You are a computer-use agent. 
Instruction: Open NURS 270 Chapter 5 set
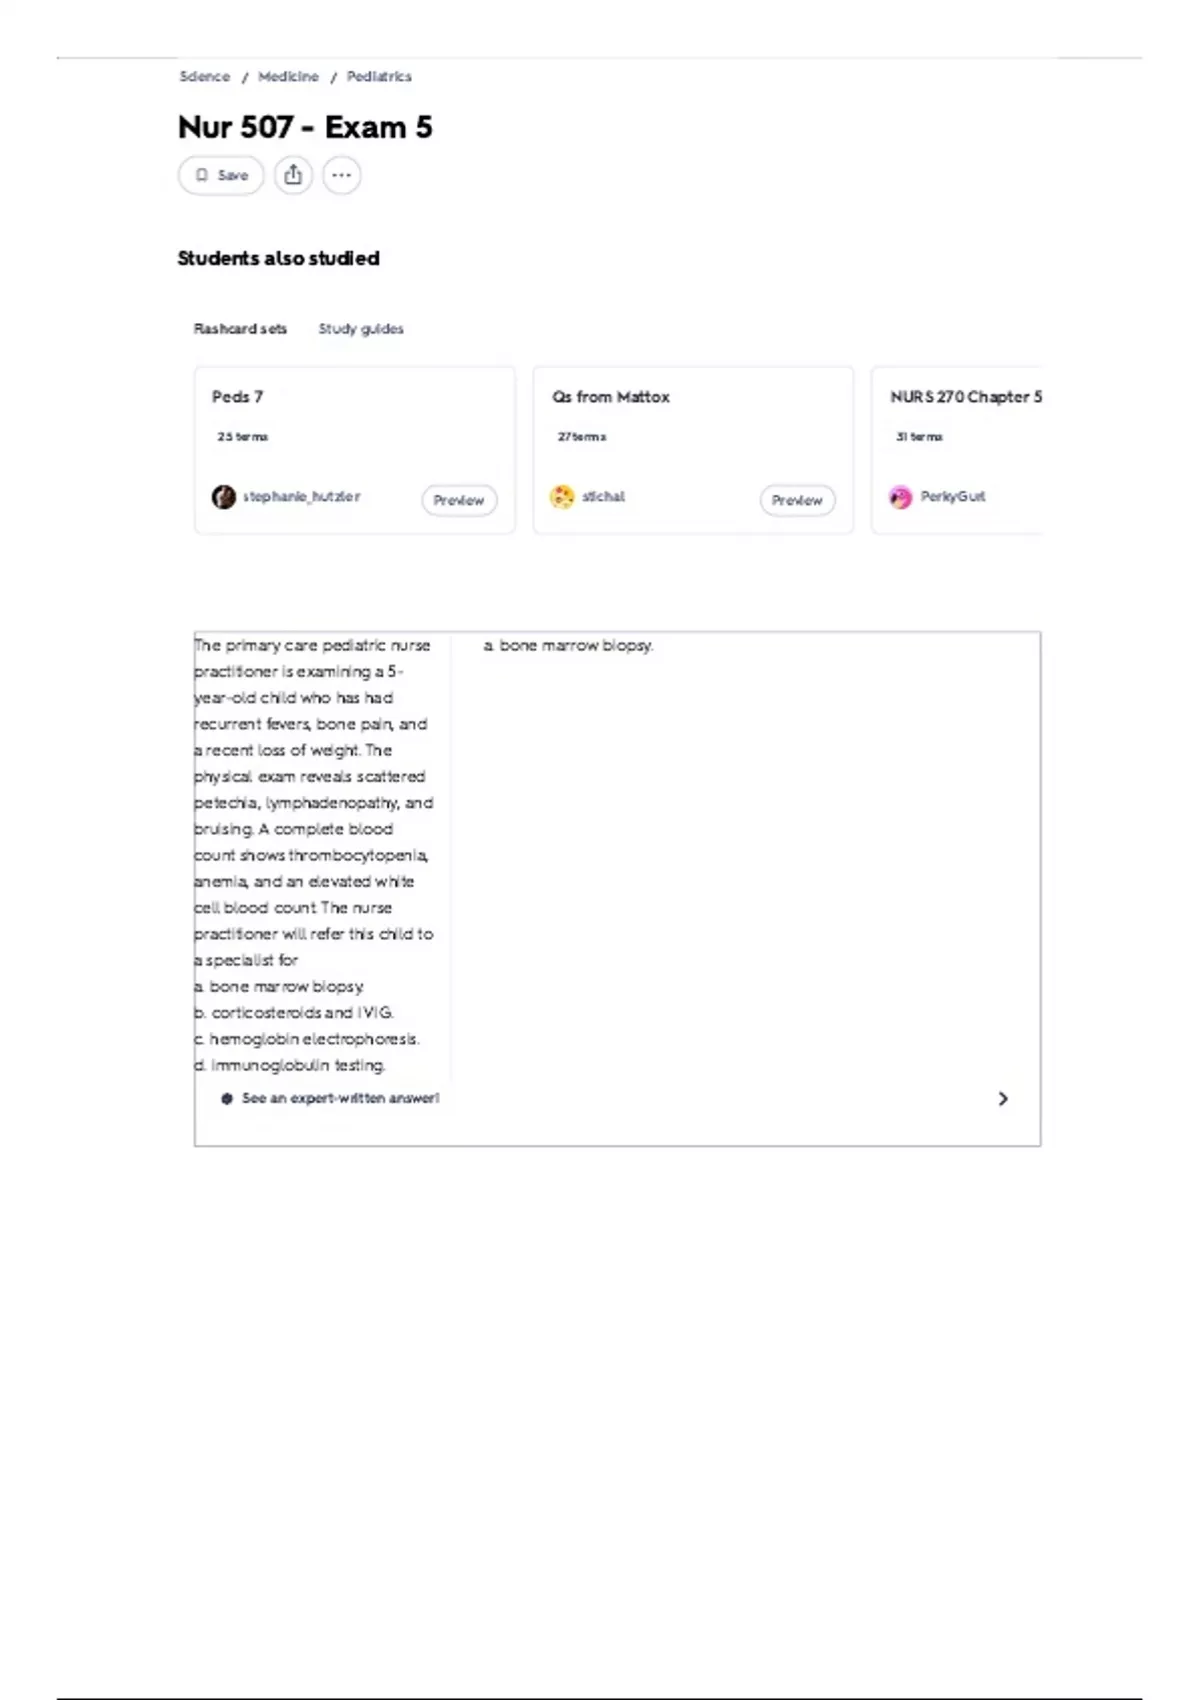pyautogui.click(x=965, y=397)
